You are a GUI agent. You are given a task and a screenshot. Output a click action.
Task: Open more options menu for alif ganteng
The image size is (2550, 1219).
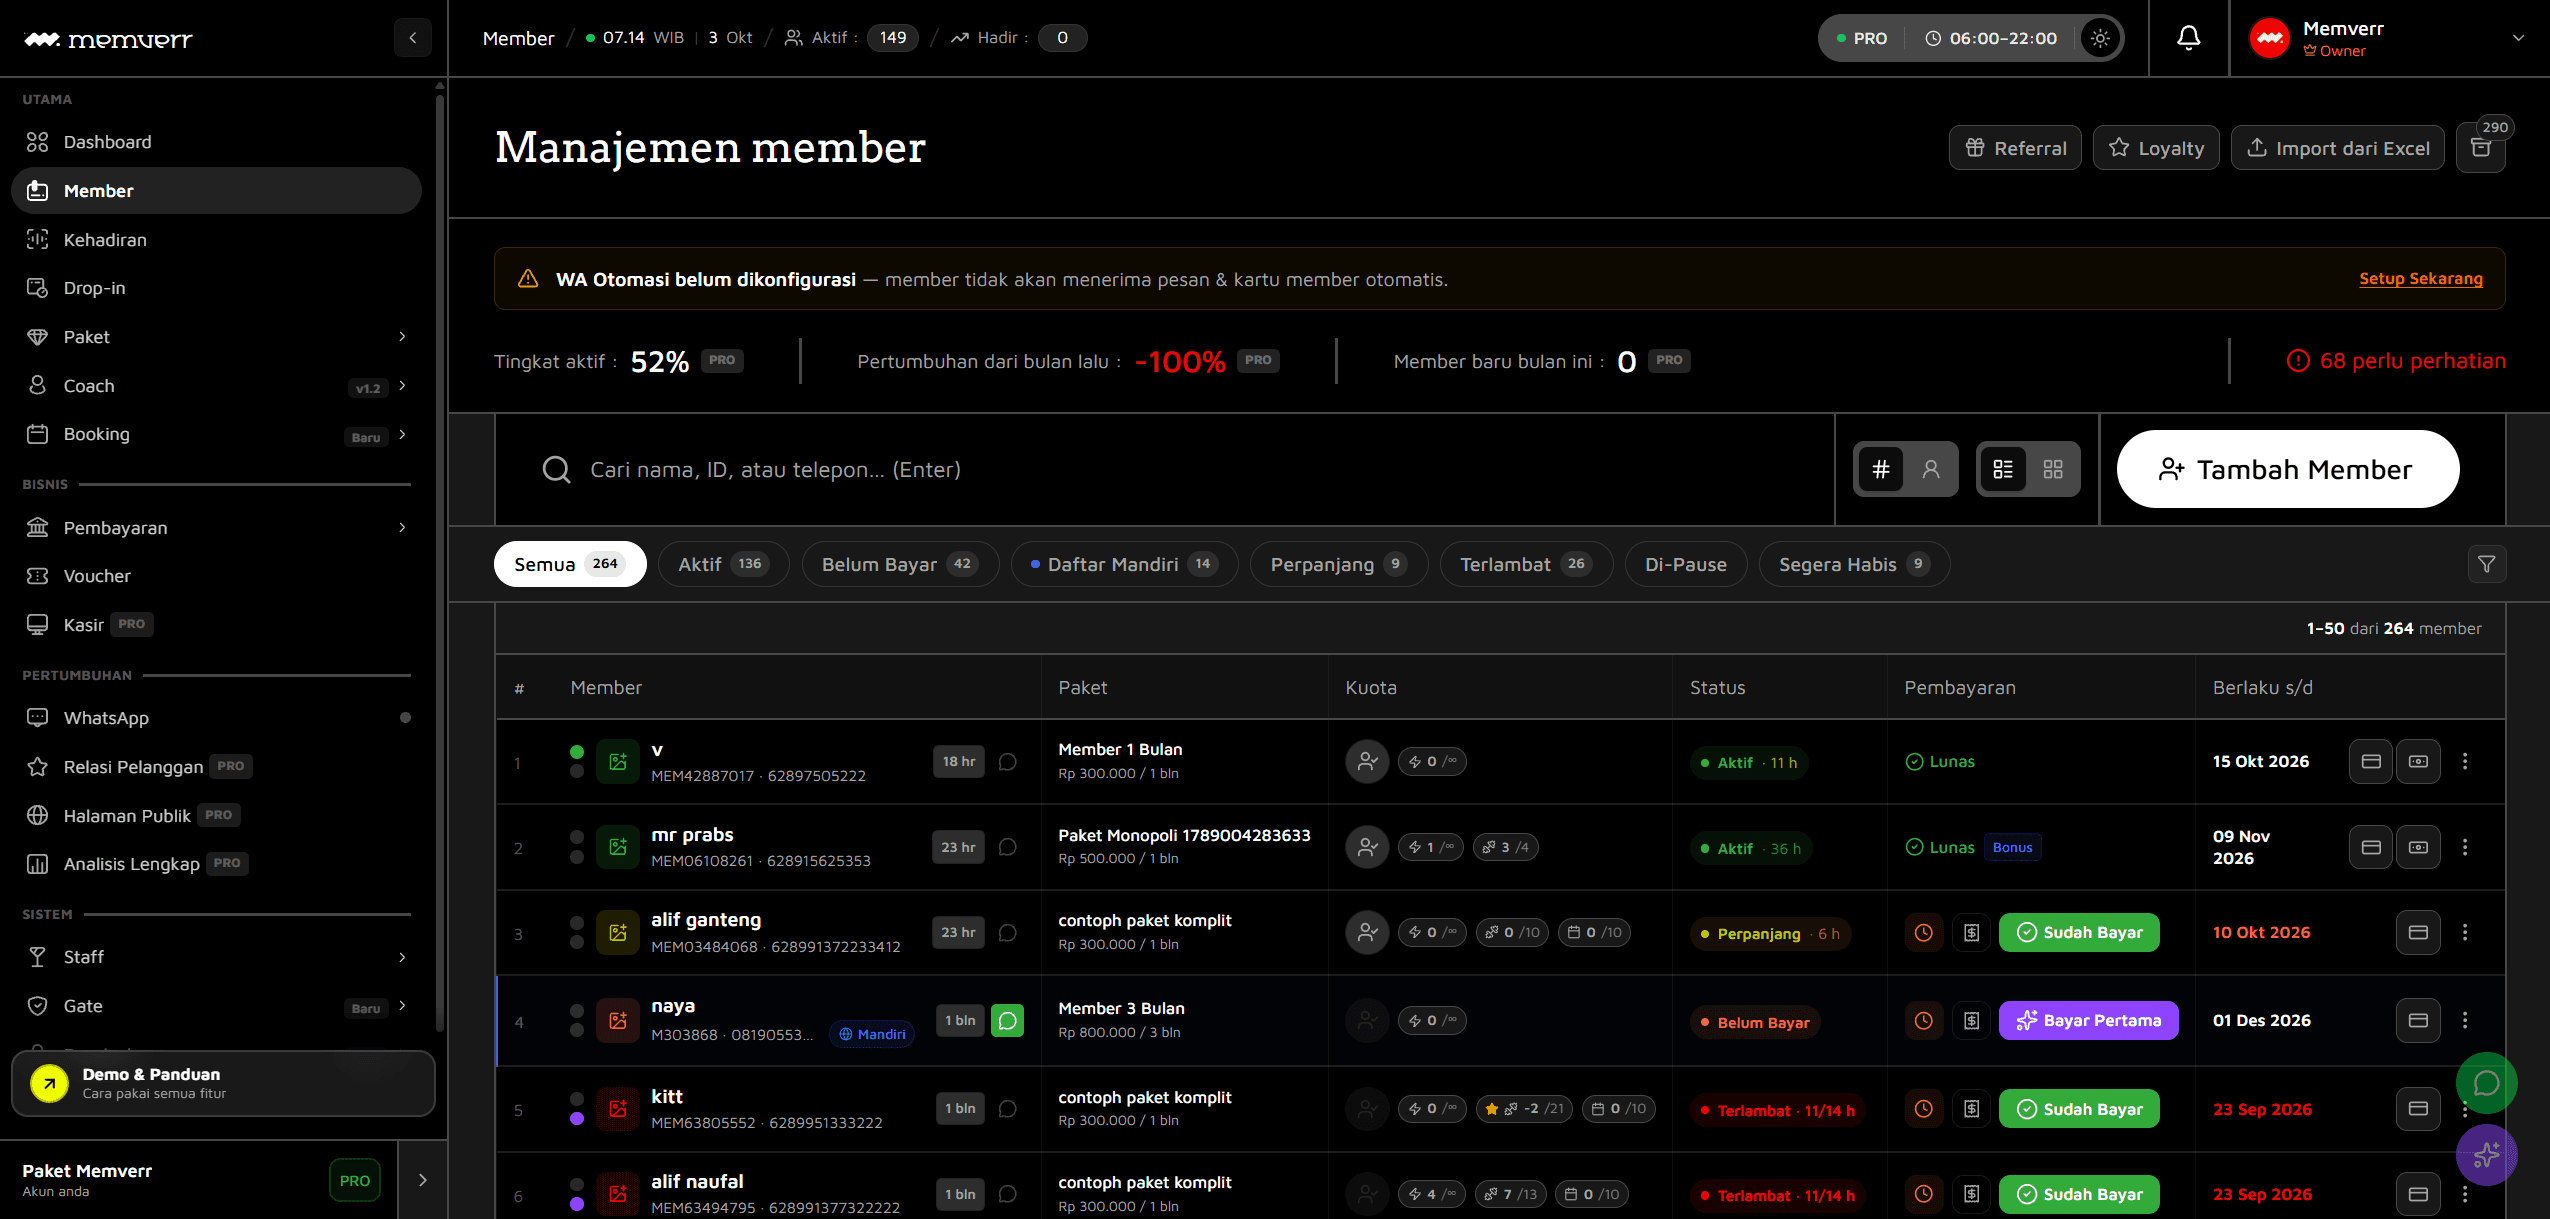(2465, 932)
